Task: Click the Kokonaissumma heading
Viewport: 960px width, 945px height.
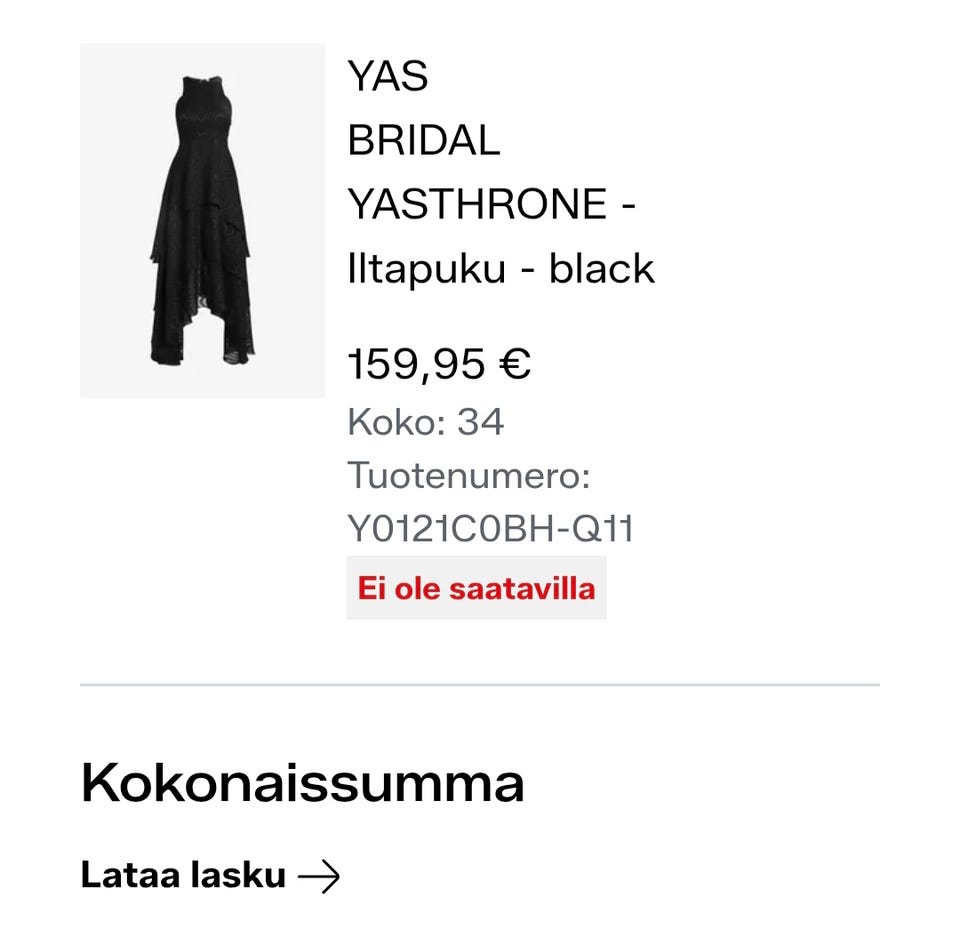Action: click(302, 783)
